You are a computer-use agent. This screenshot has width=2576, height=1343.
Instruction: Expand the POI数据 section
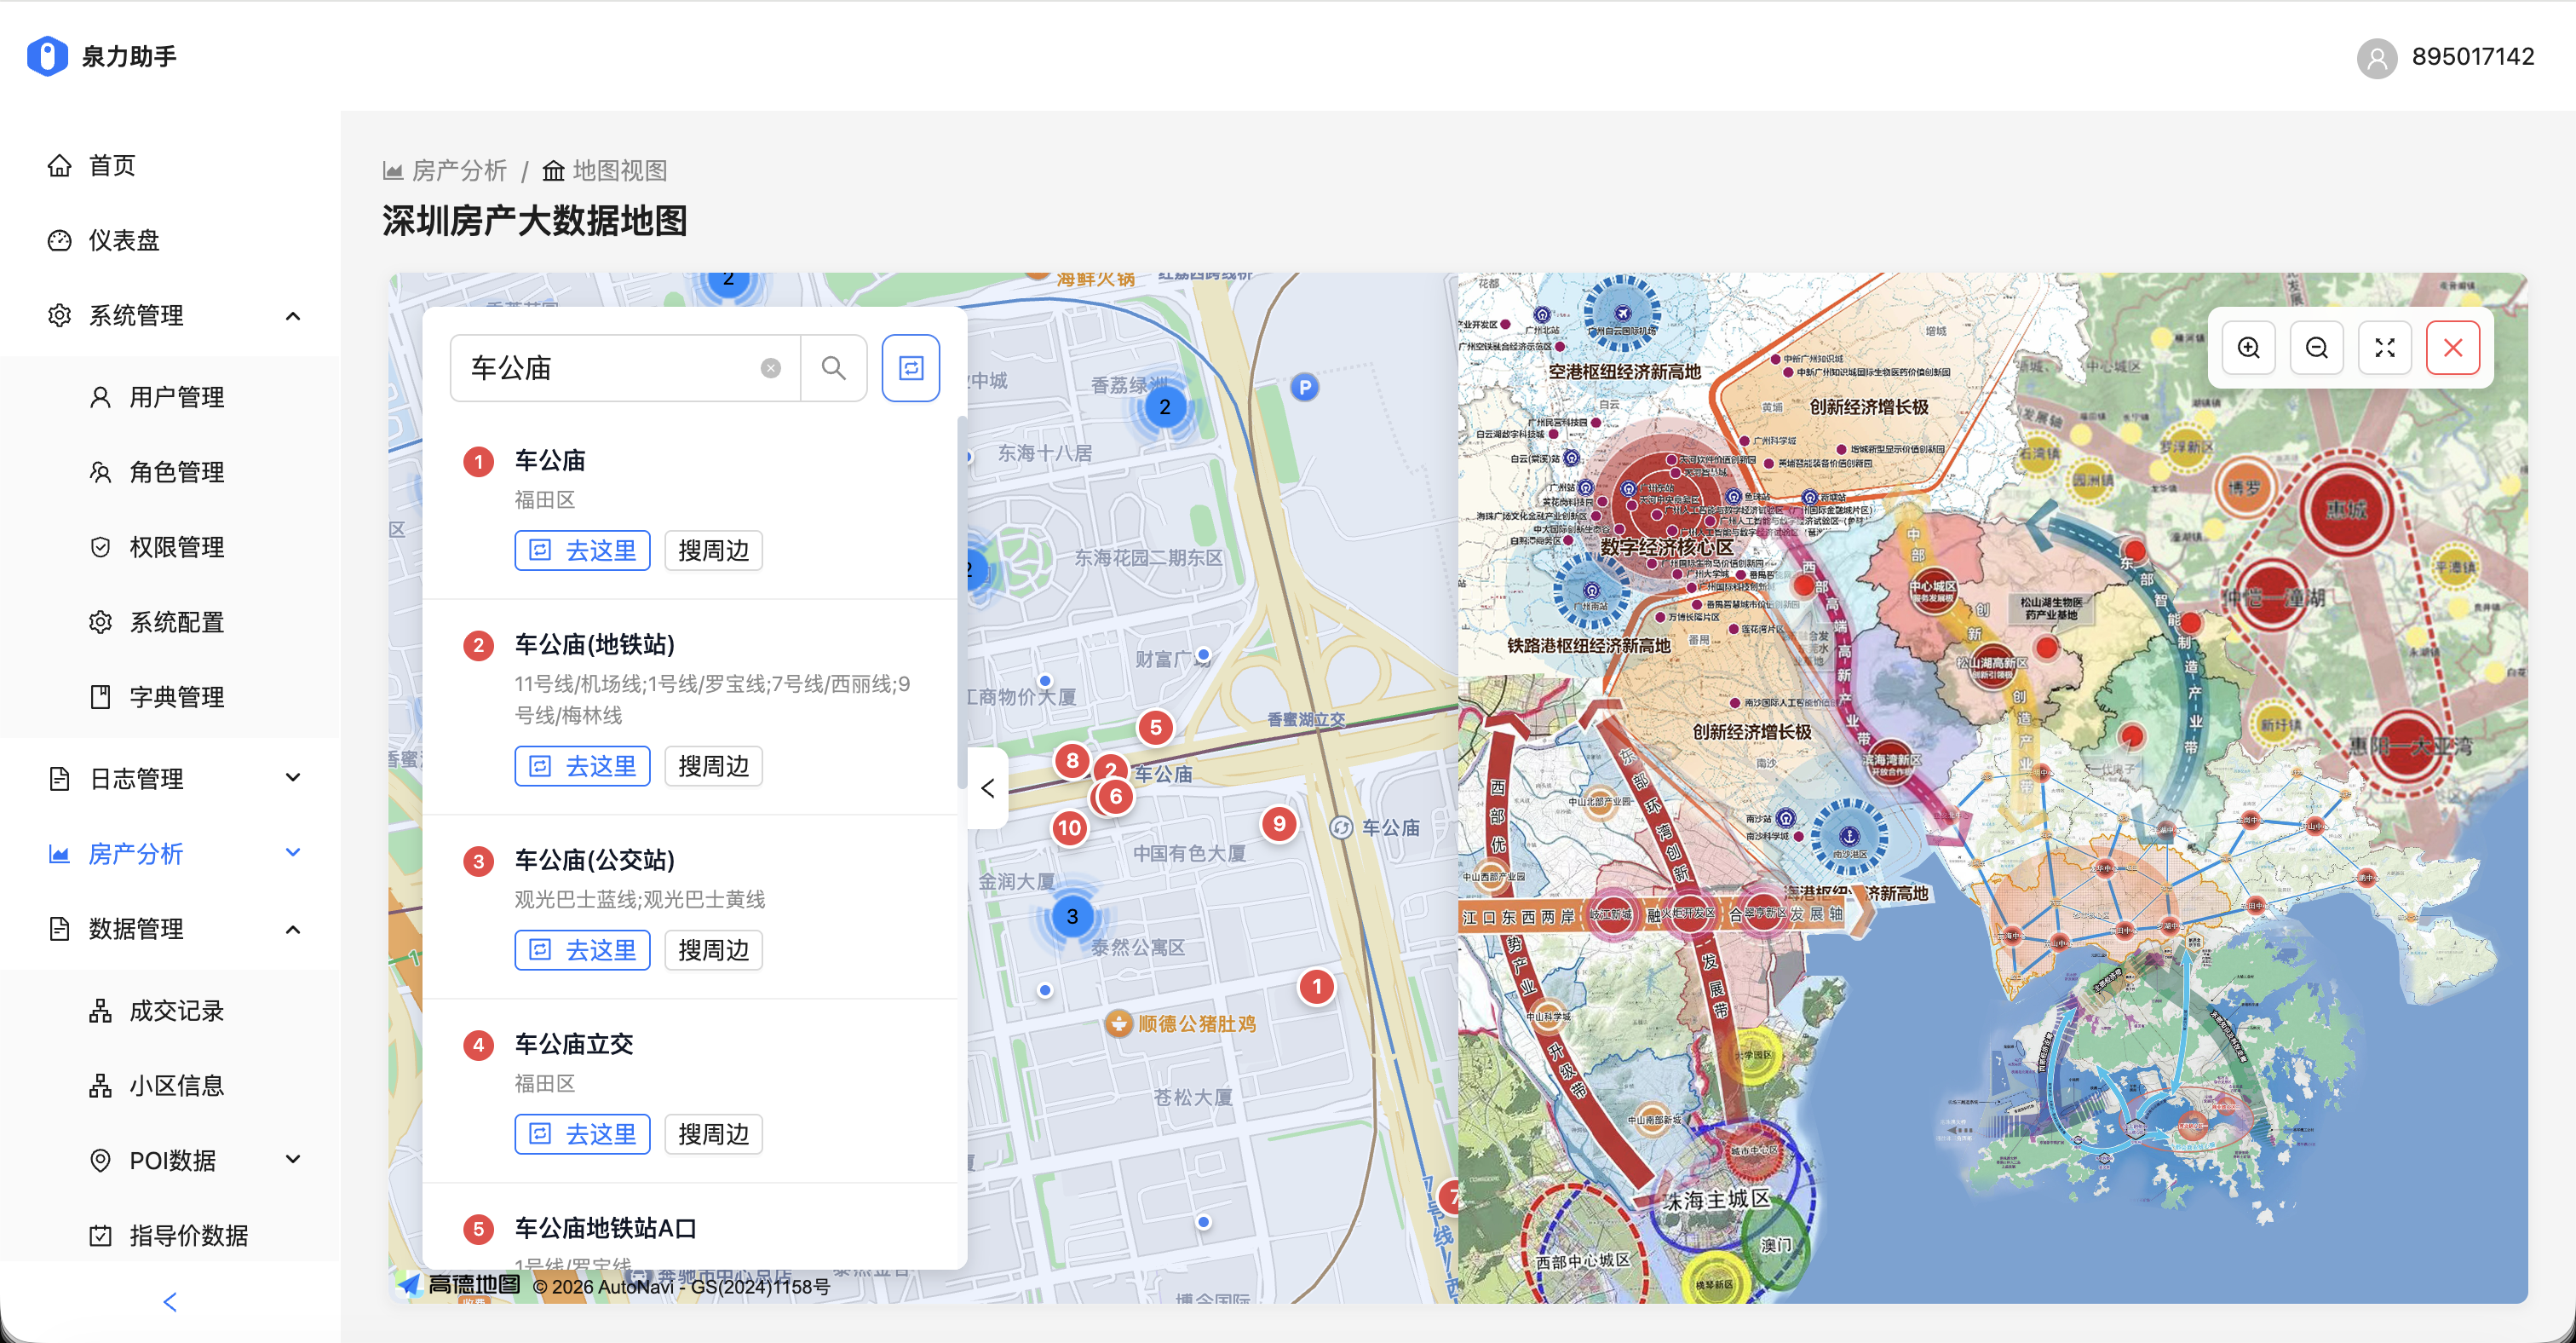coord(292,1159)
